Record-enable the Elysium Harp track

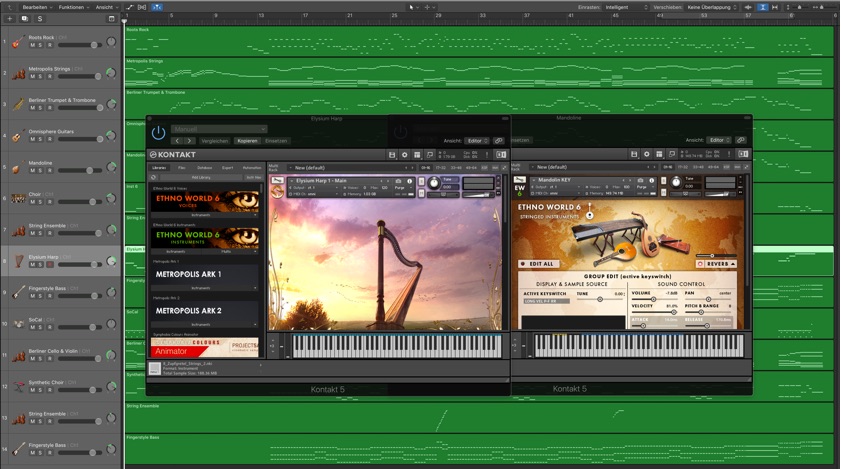point(49,265)
